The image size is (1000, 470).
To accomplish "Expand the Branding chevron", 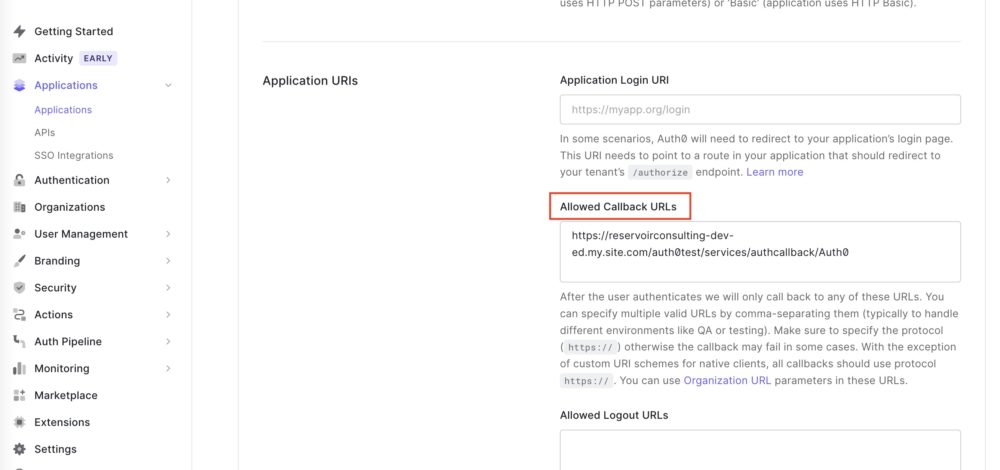I will tap(168, 261).
